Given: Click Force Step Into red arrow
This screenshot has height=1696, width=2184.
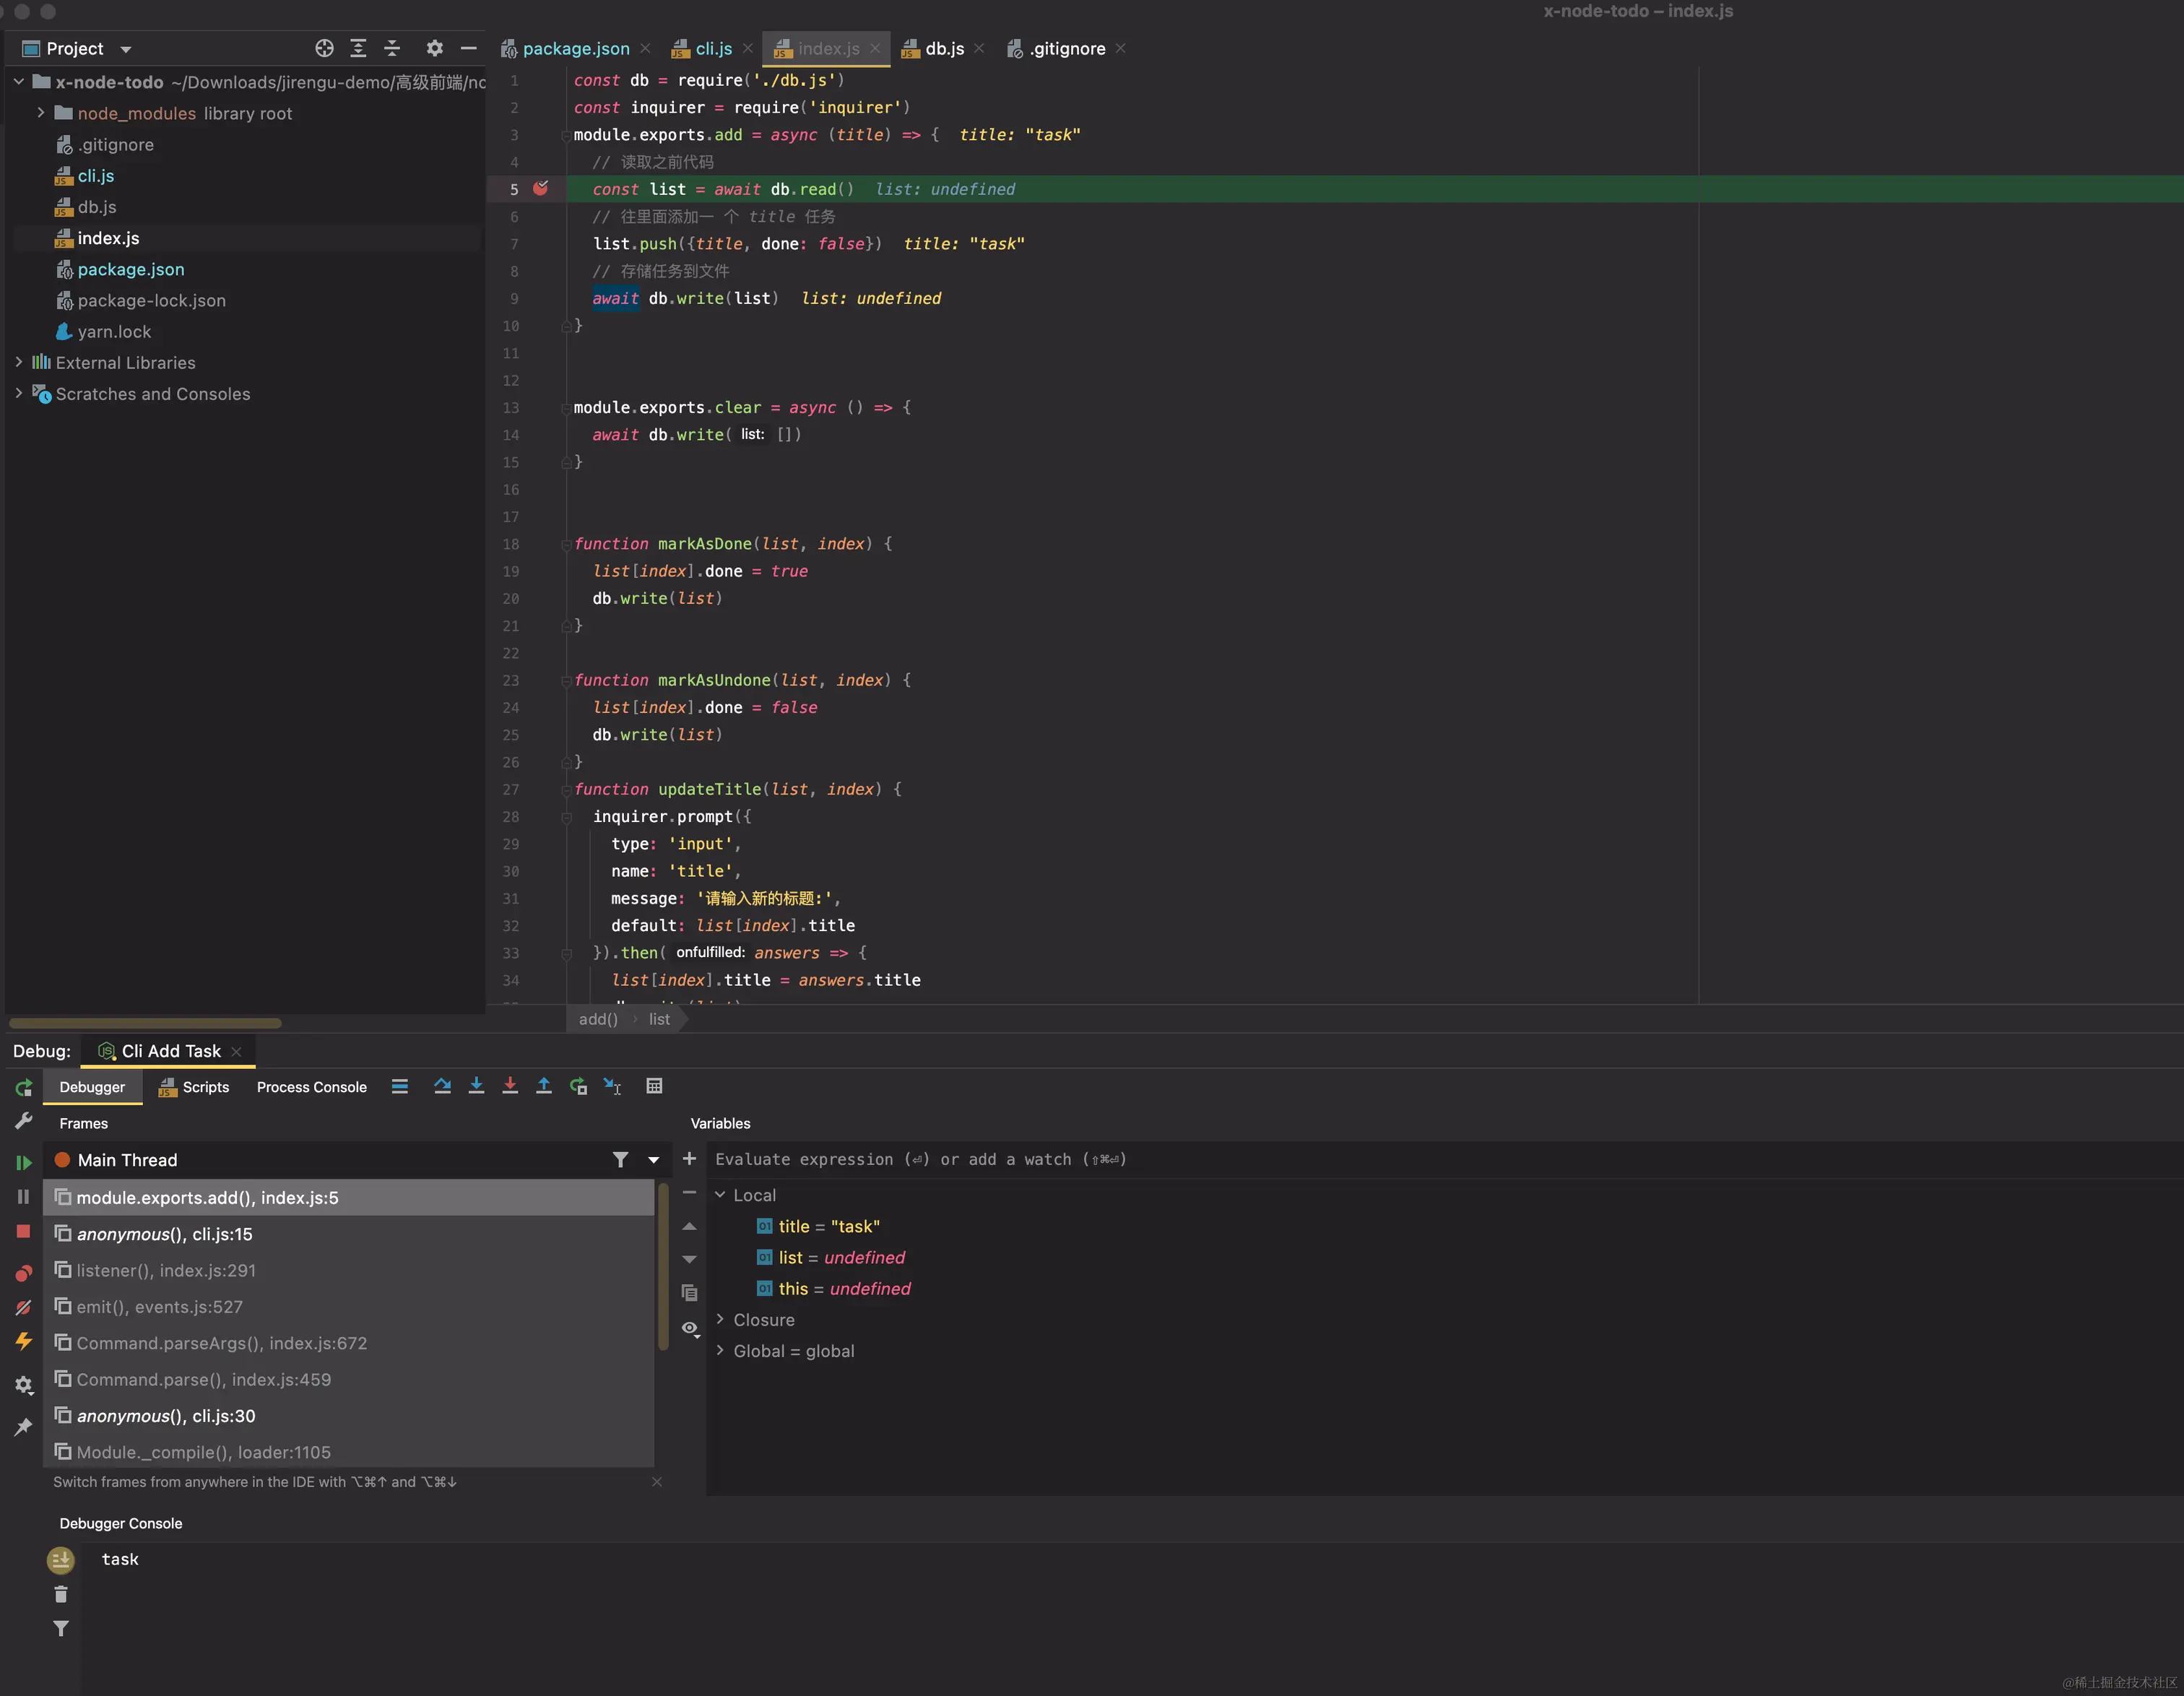Looking at the screenshot, I should coord(510,1086).
